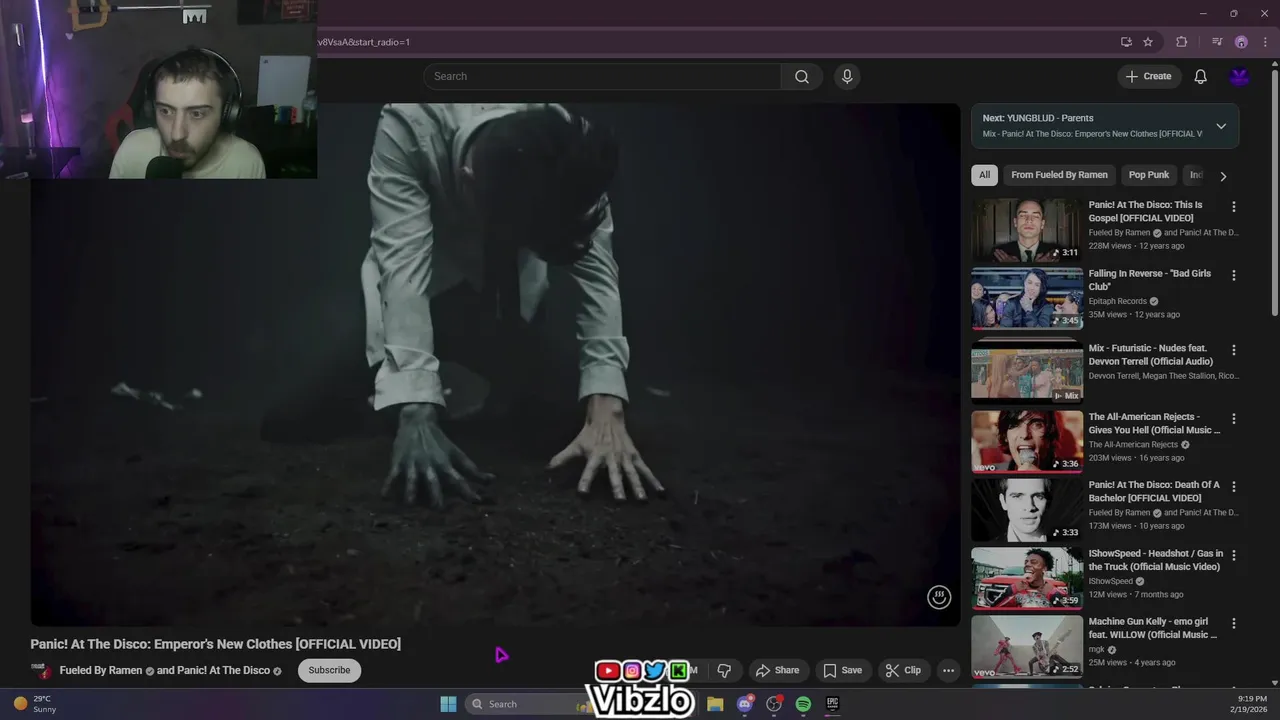
Task: Open Spotify from the taskbar
Action: pos(803,704)
